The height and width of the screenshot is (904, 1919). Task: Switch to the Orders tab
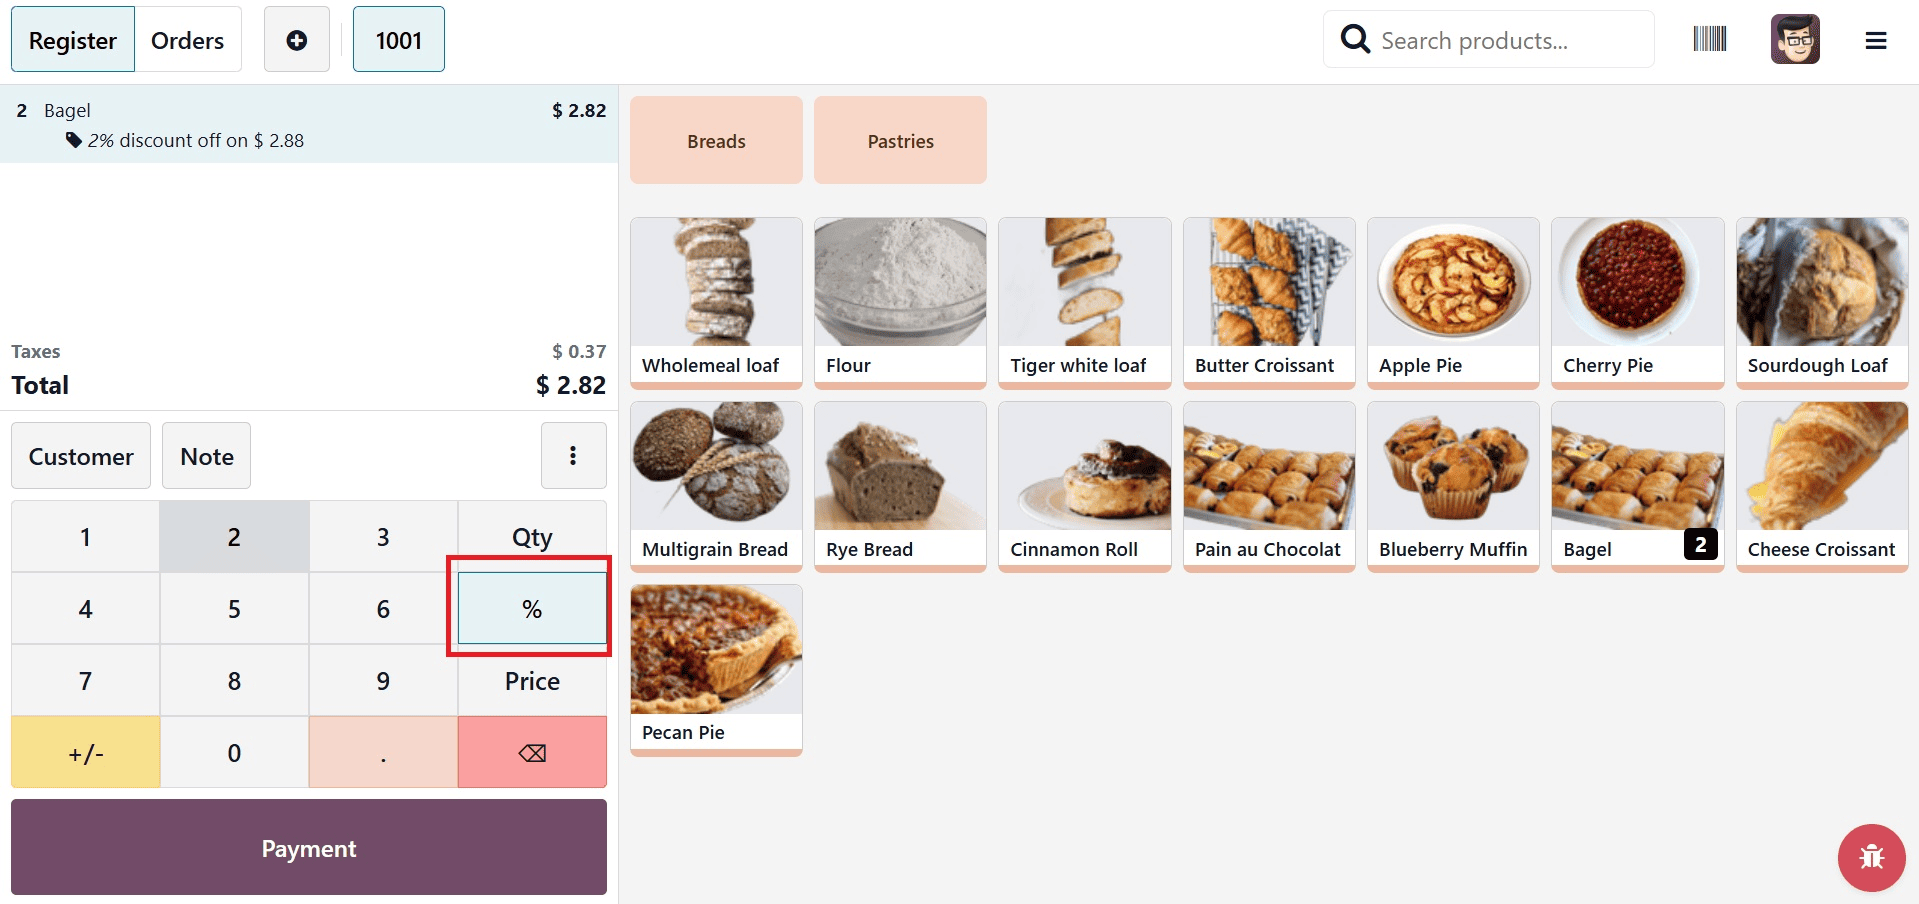pyautogui.click(x=187, y=39)
